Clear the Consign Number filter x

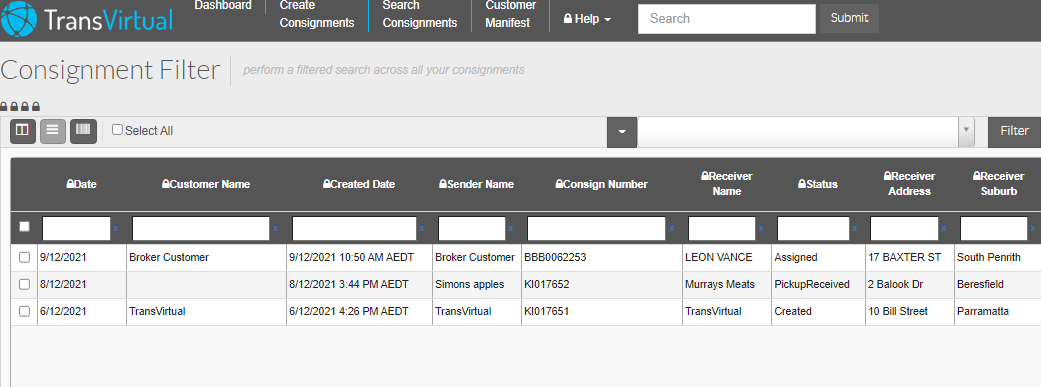point(671,228)
